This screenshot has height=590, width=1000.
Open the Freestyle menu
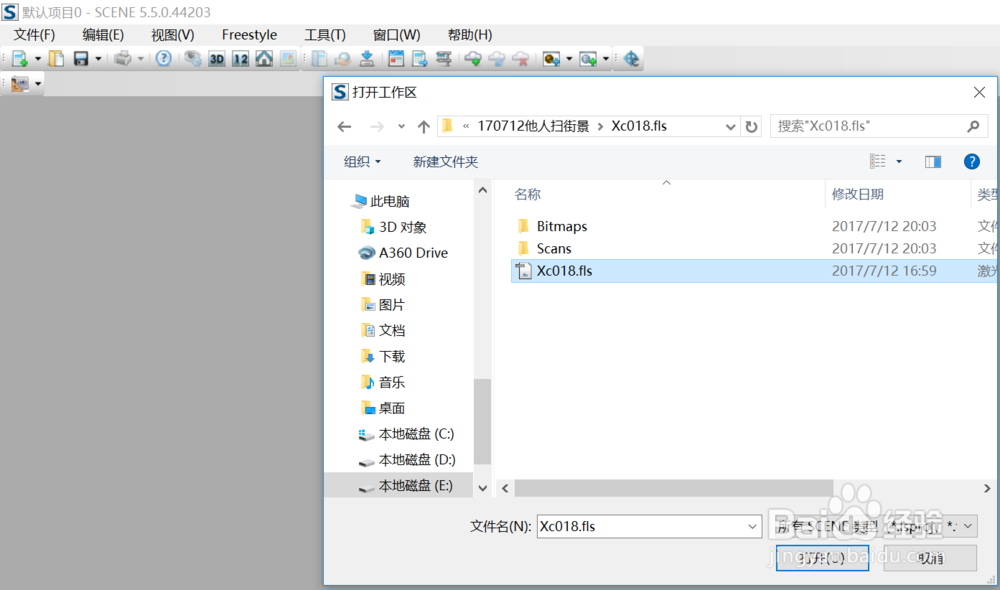pos(249,34)
